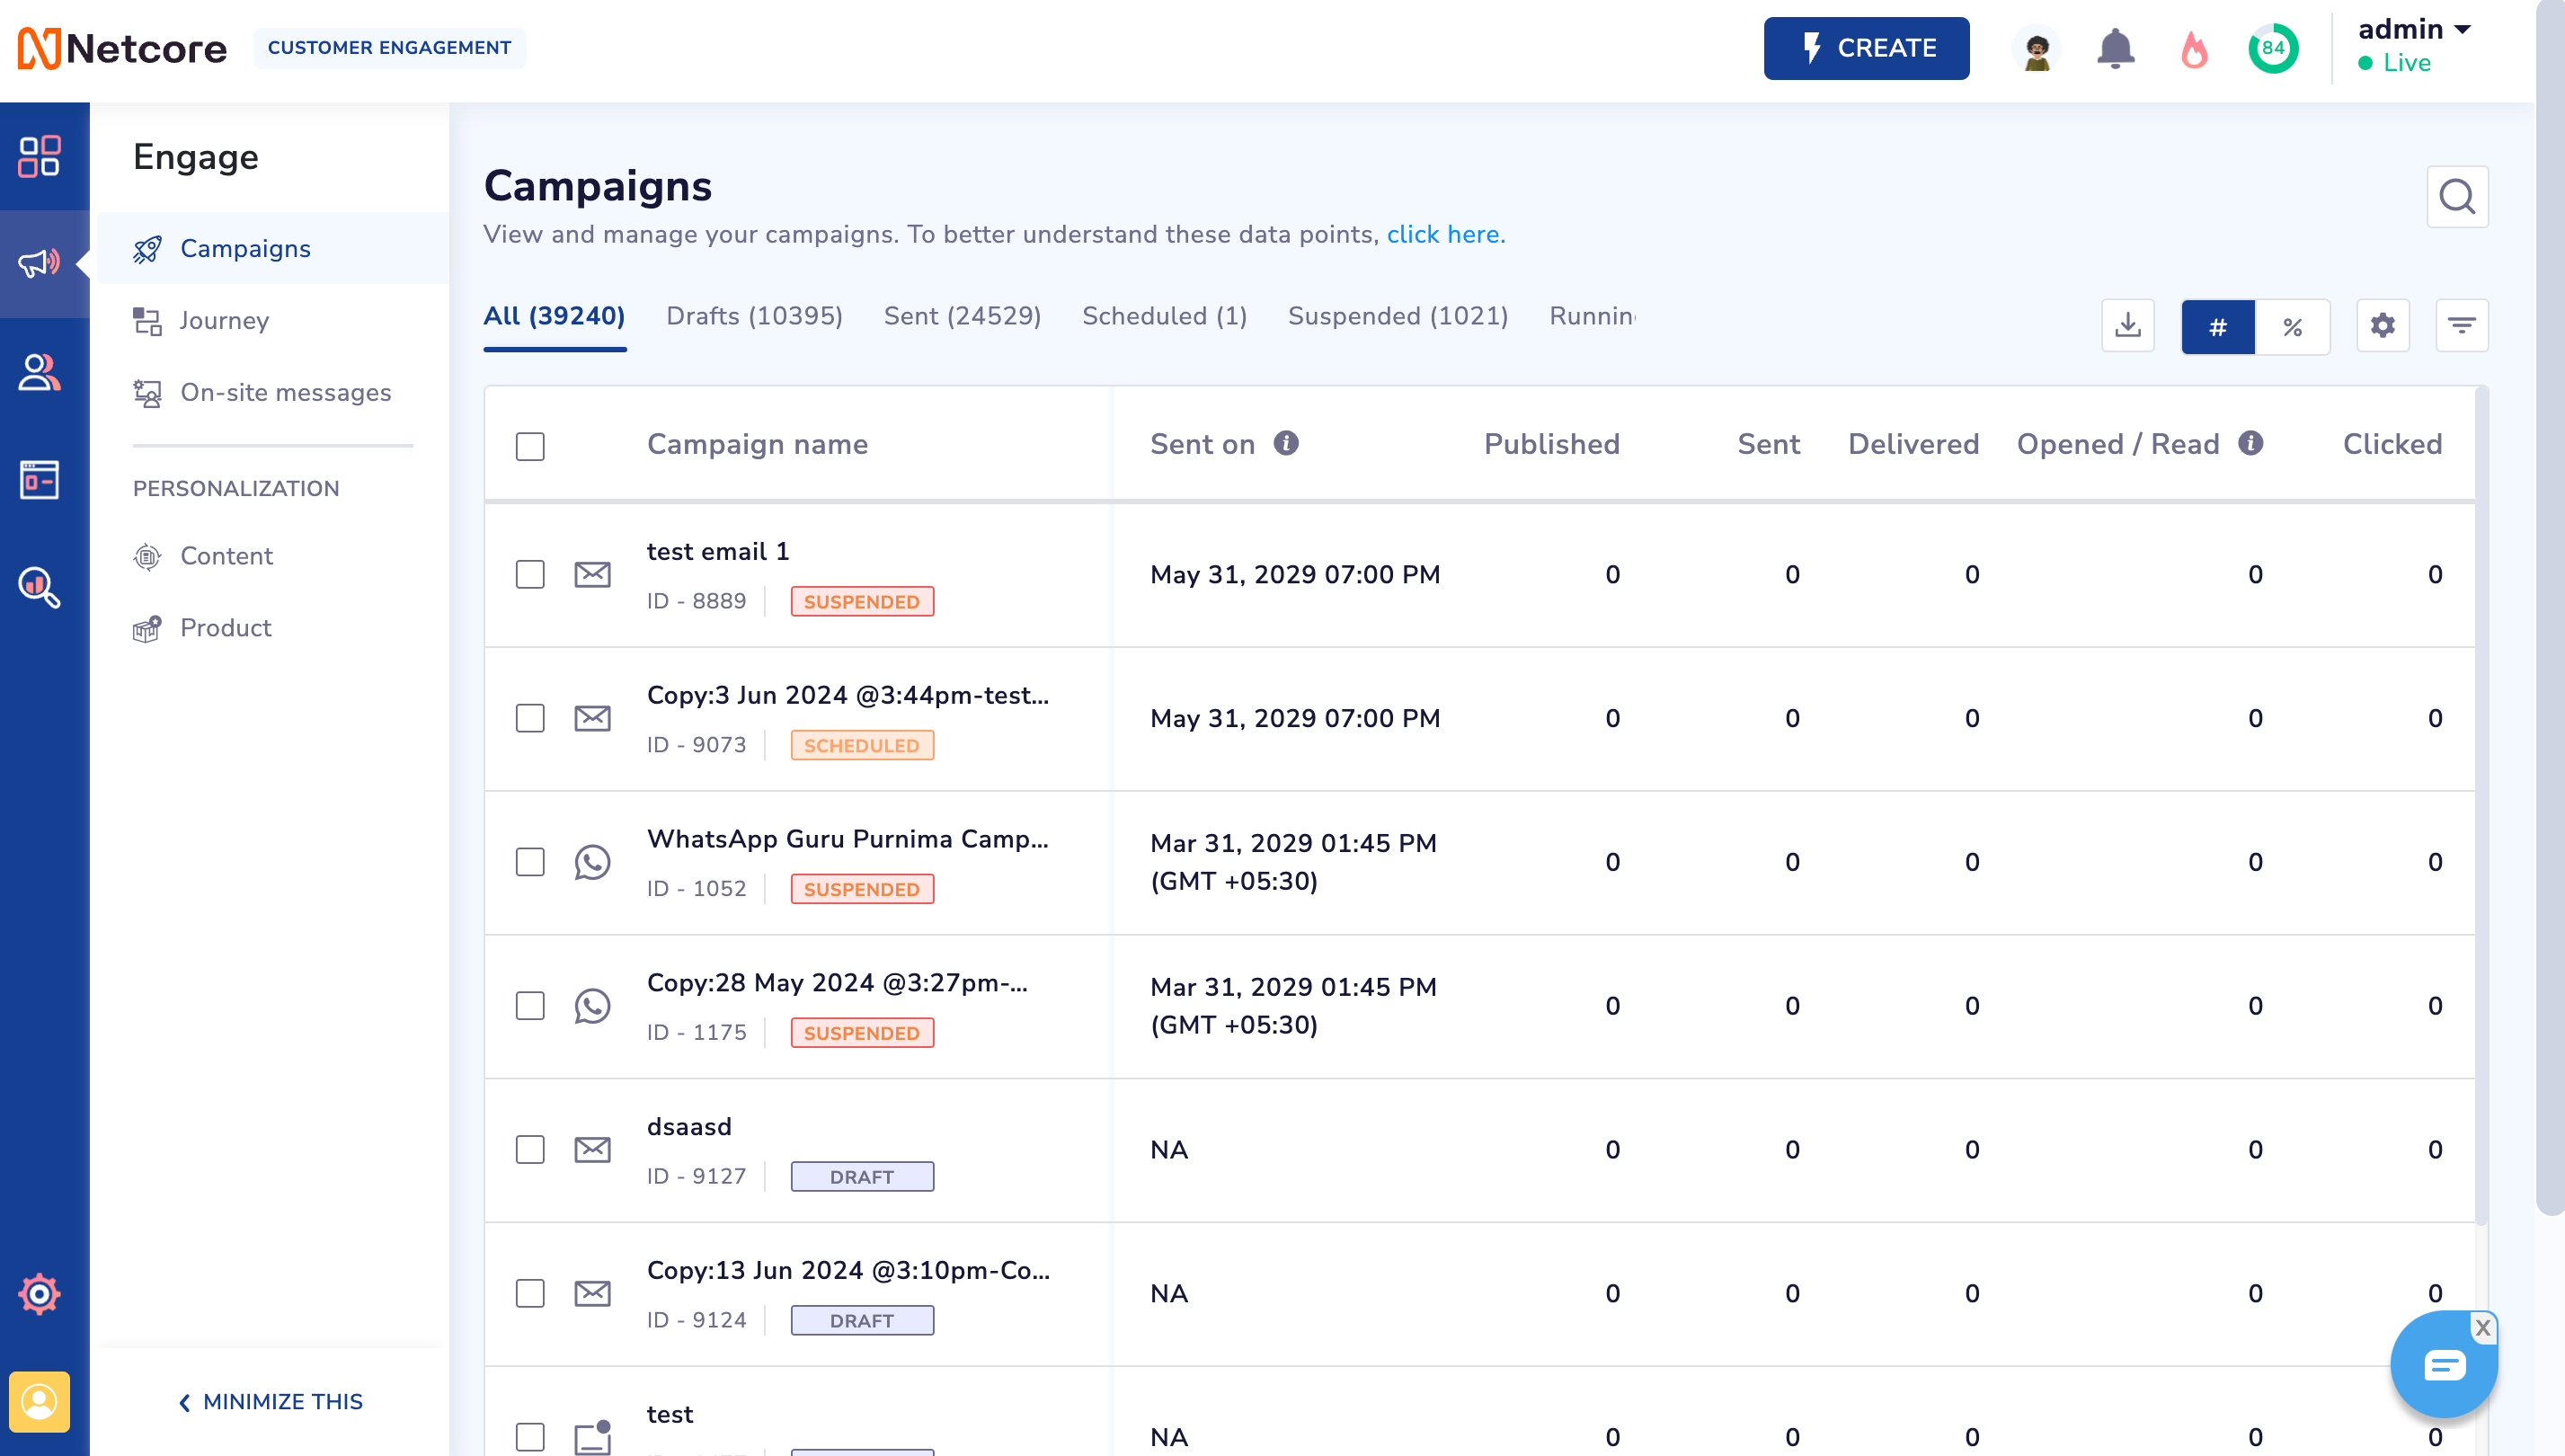Viewport: 2565px width, 1456px height.
Task: Select checkbox for Copy:3 Jun 2024 campaign
Action: click(x=530, y=718)
